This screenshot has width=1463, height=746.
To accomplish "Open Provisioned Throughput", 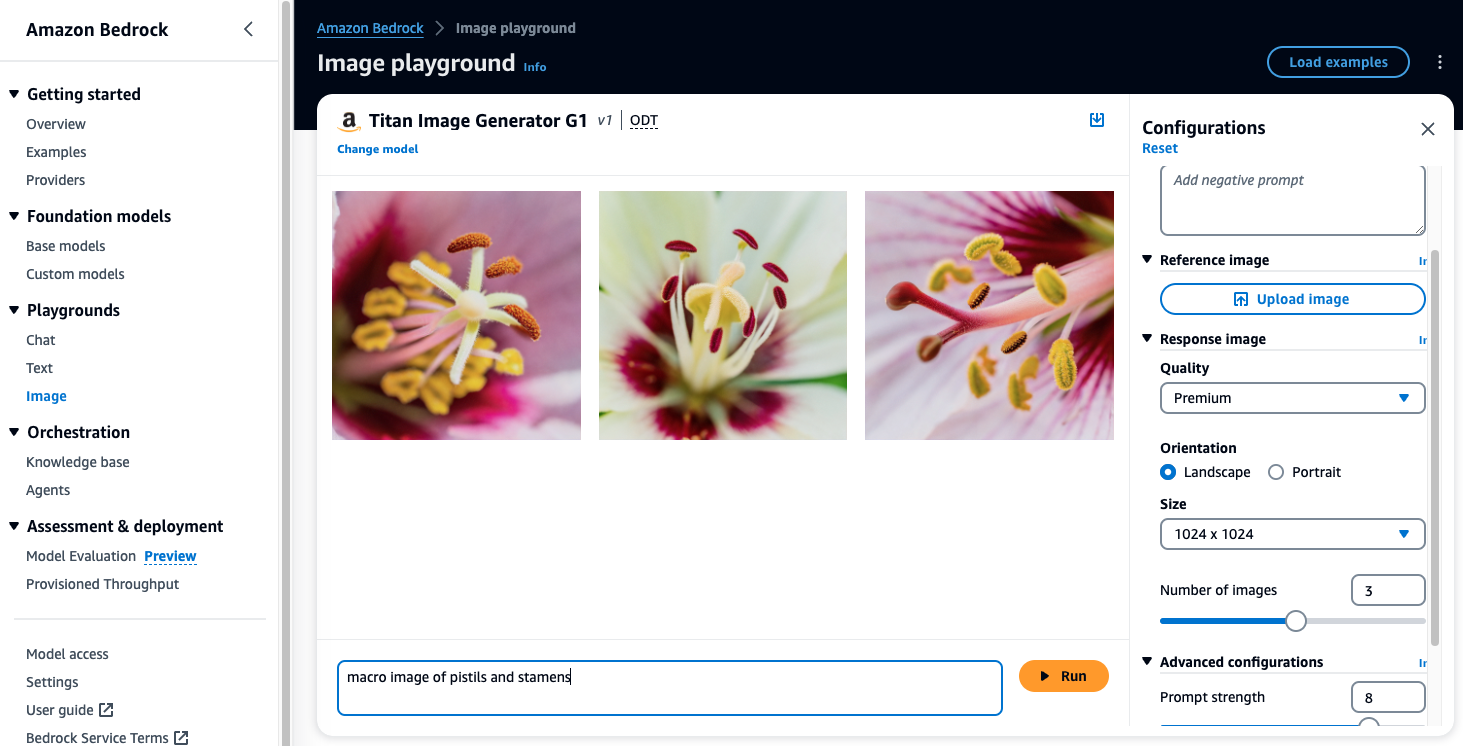I will click(103, 584).
